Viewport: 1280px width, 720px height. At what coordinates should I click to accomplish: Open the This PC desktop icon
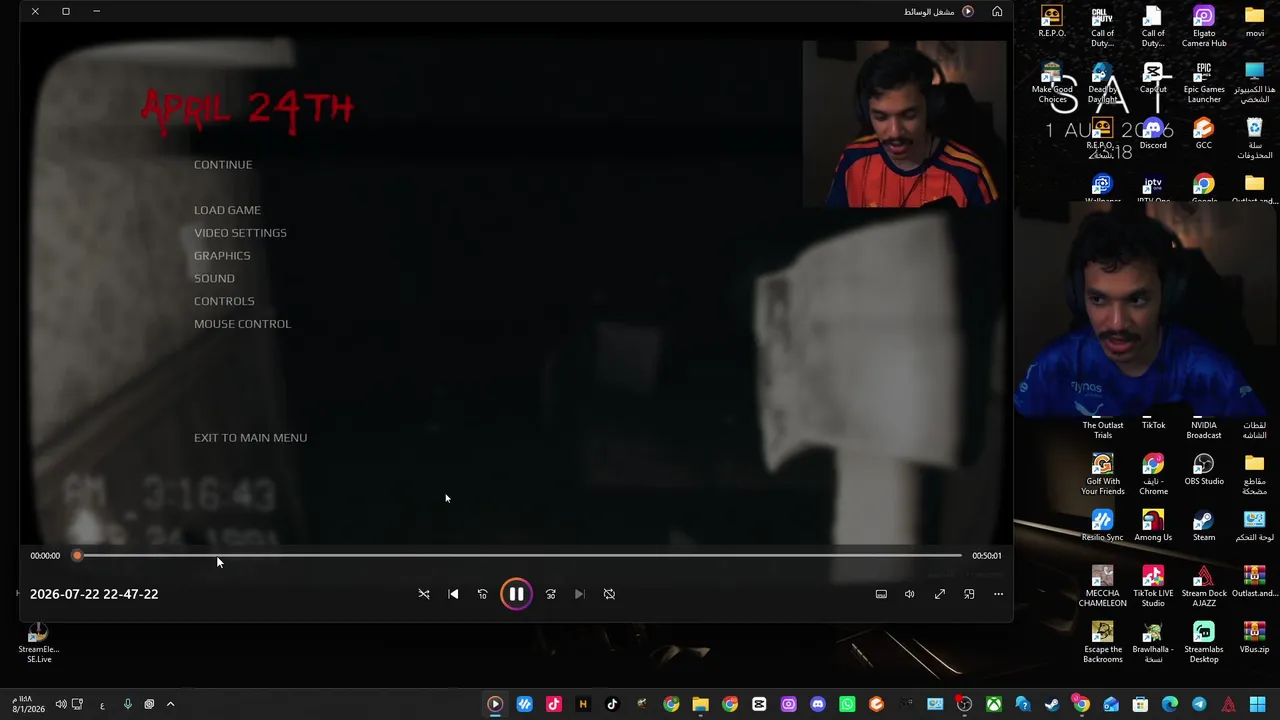[x=1255, y=83]
